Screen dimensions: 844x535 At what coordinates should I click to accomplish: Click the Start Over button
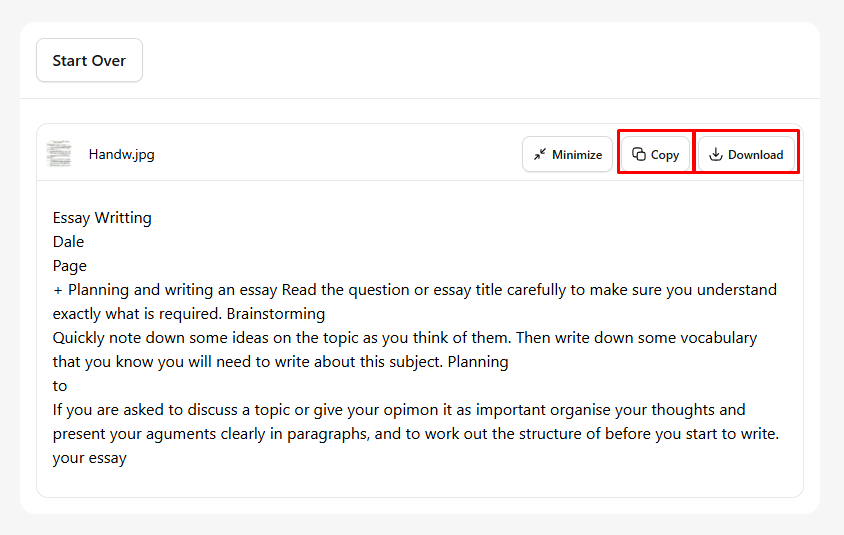pos(89,60)
